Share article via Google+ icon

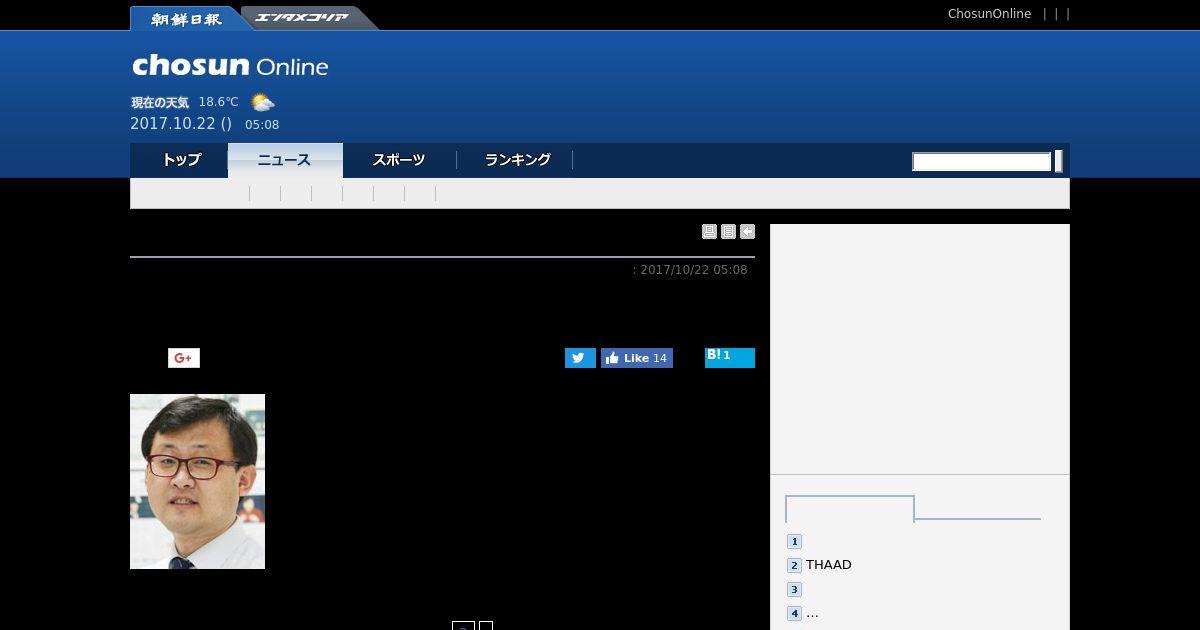coord(184,358)
